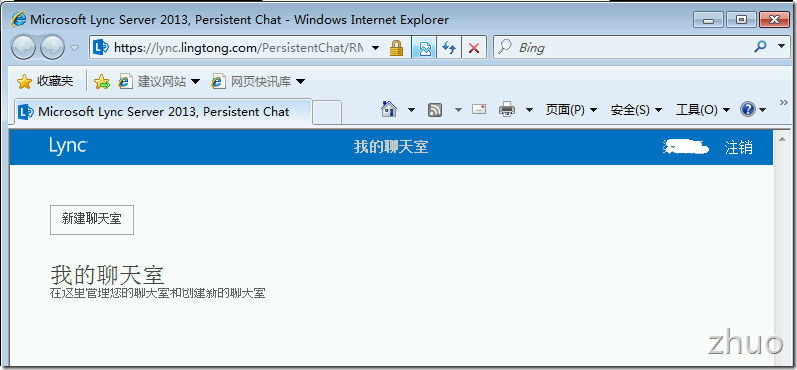The width and height of the screenshot is (797, 370).
Task: Click the Lync favicon in address bar
Action: point(102,48)
